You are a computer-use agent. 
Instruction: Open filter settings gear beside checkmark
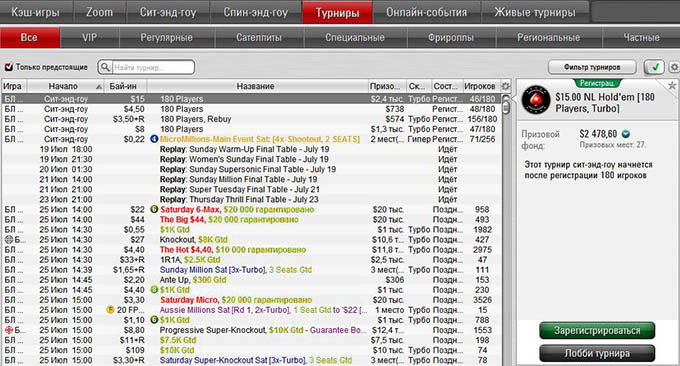point(674,67)
